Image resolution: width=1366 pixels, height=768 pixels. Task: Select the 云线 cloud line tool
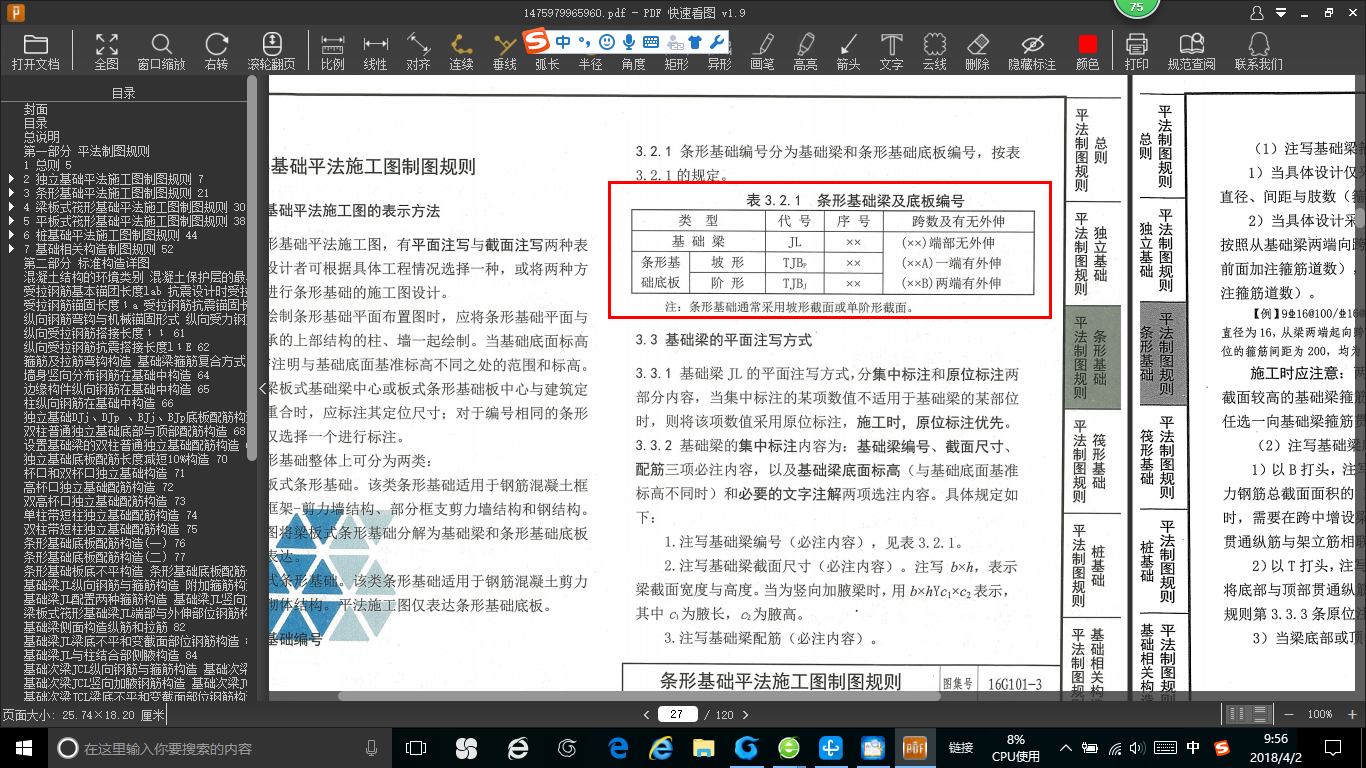pyautogui.click(x=934, y=52)
